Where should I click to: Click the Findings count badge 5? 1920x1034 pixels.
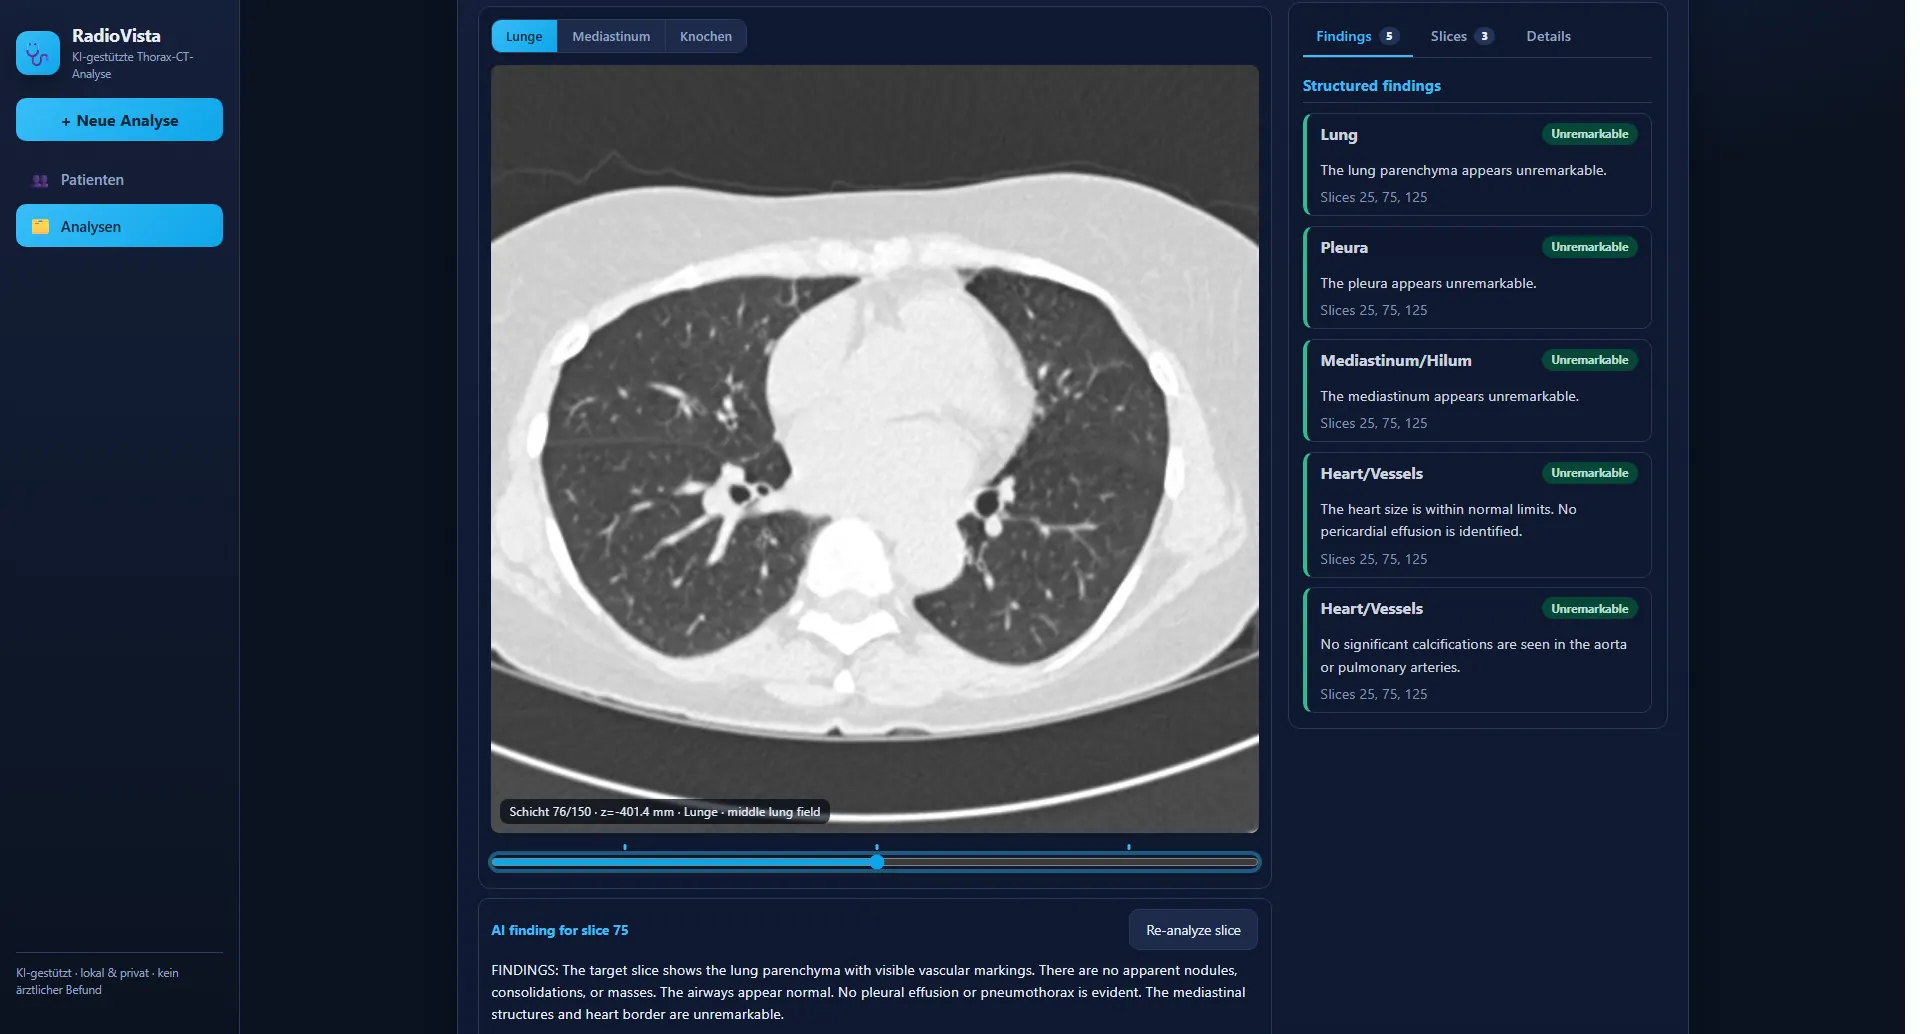tap(1389, 36)
